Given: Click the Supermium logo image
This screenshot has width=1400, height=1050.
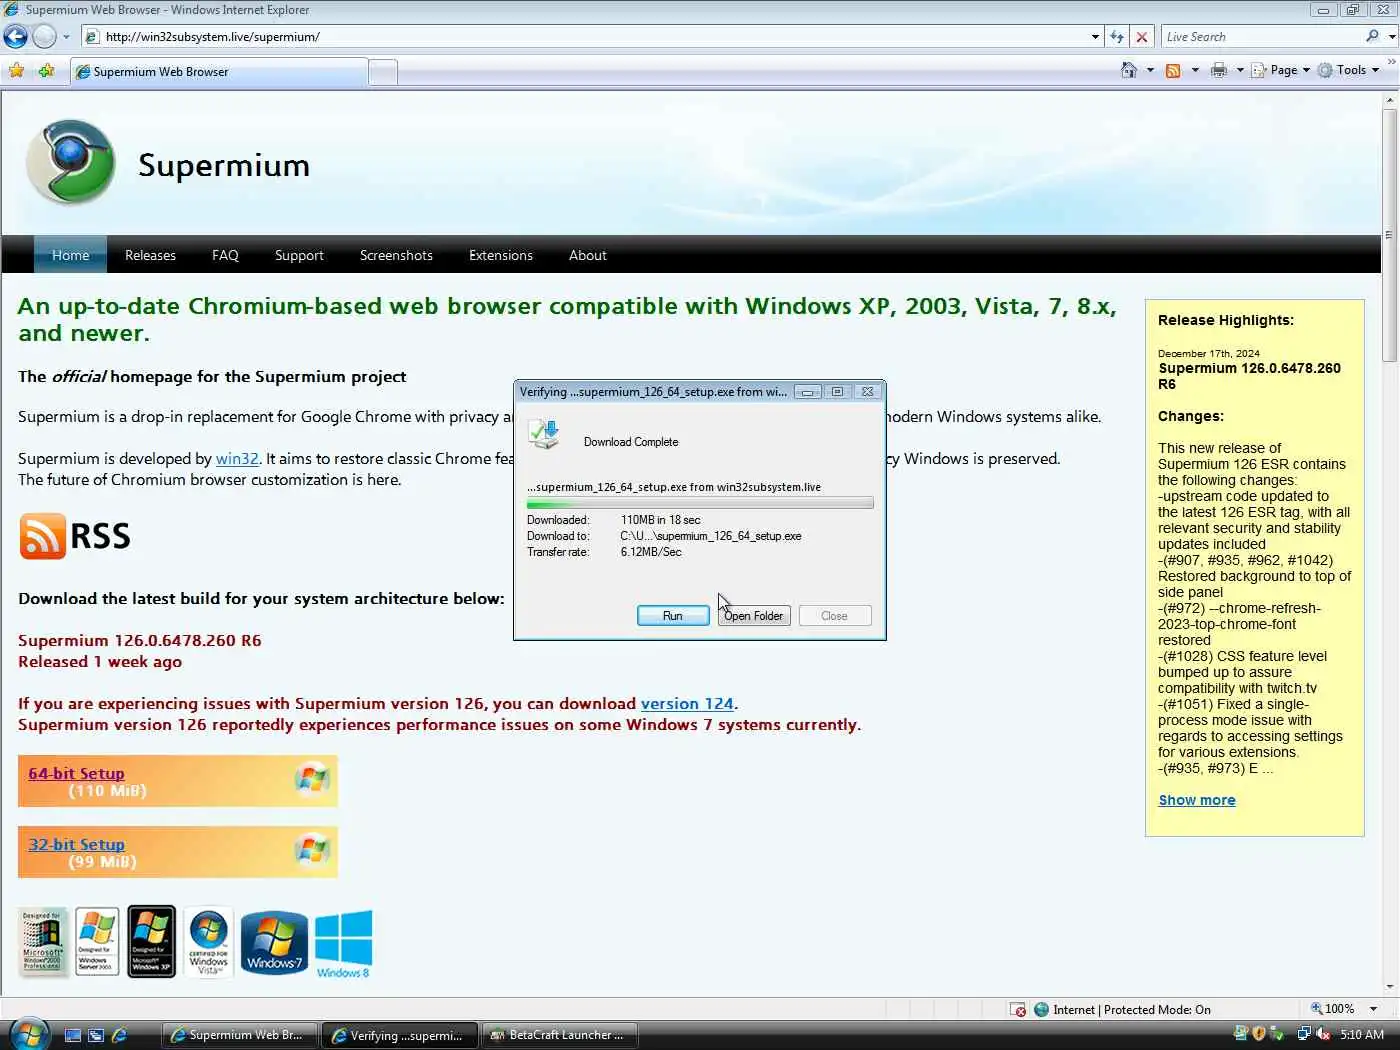Looking at the screenshot, I should point(70,162).
